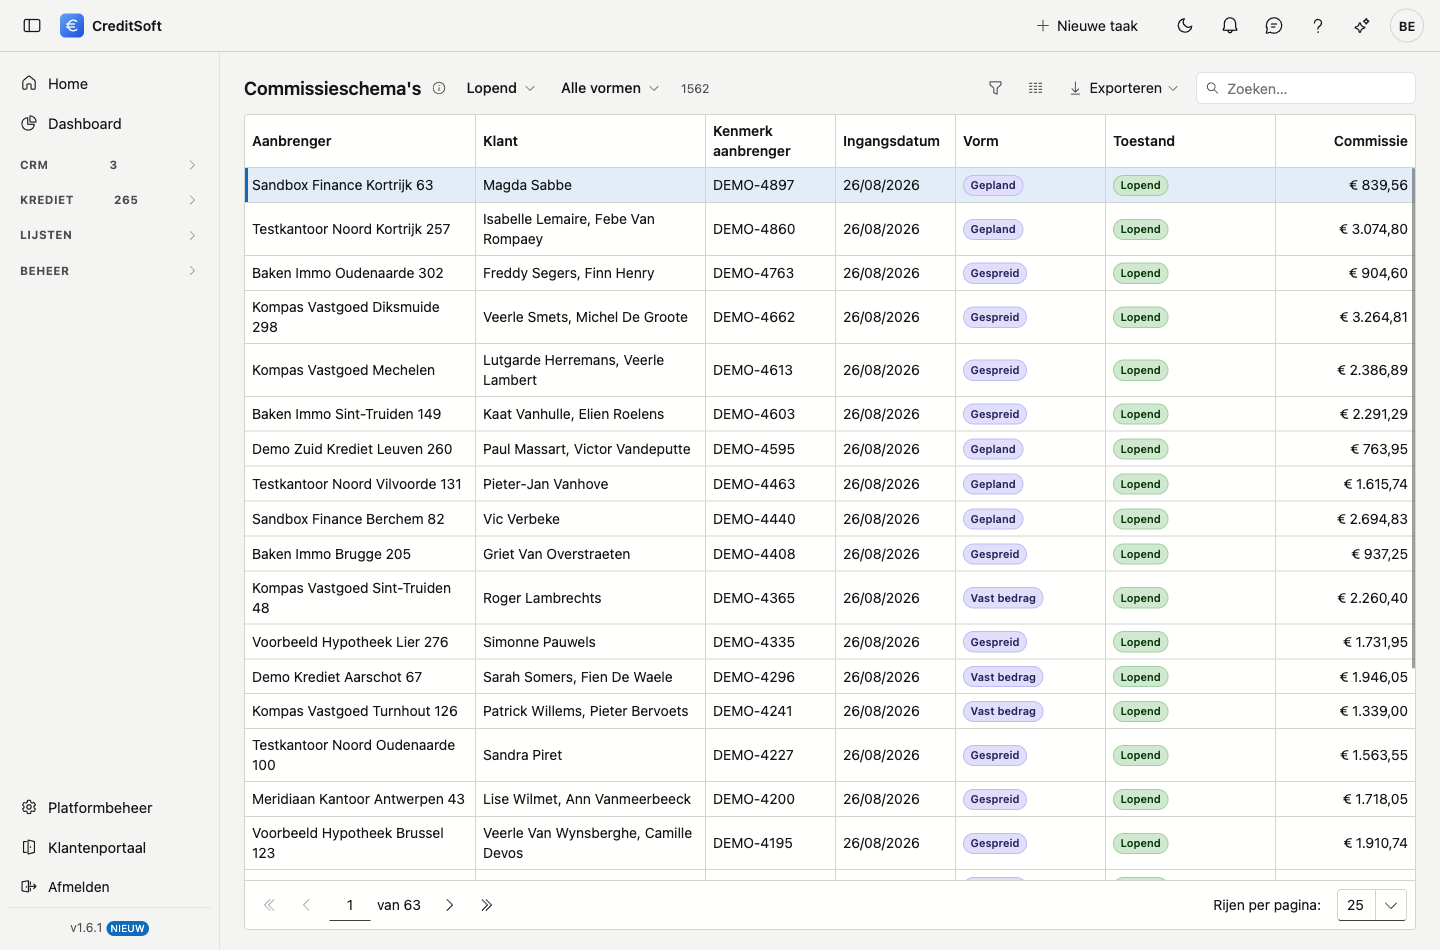Click the sparkle assistant icon
The height and width of the screenshot is (950, 1440).
click(1362, 26)
